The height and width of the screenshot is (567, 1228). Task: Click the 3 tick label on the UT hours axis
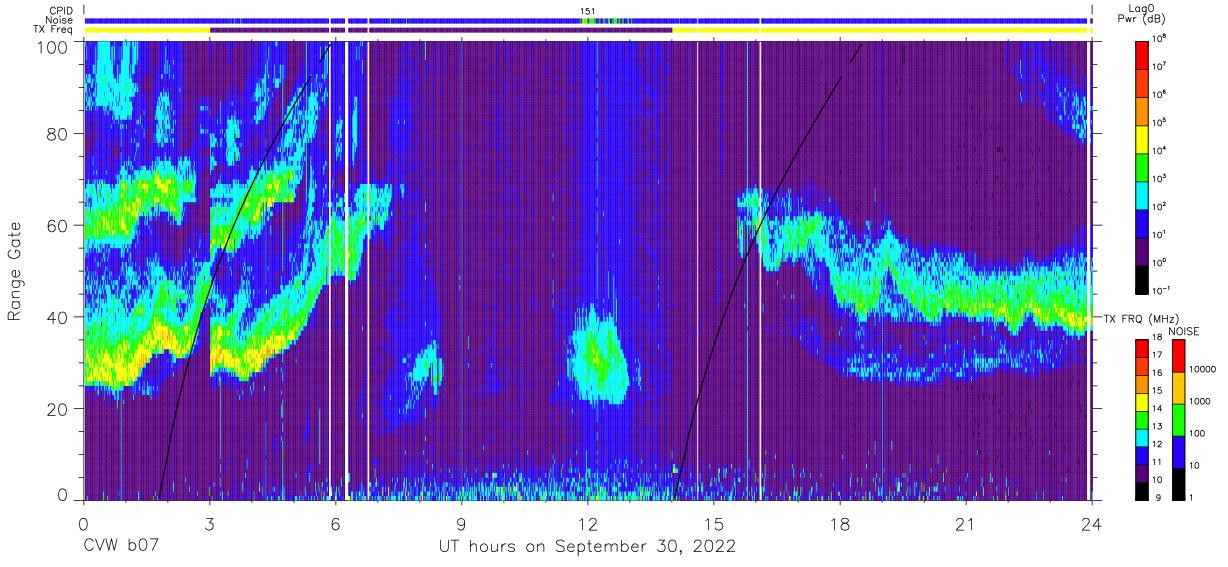[x=210, y=524]
